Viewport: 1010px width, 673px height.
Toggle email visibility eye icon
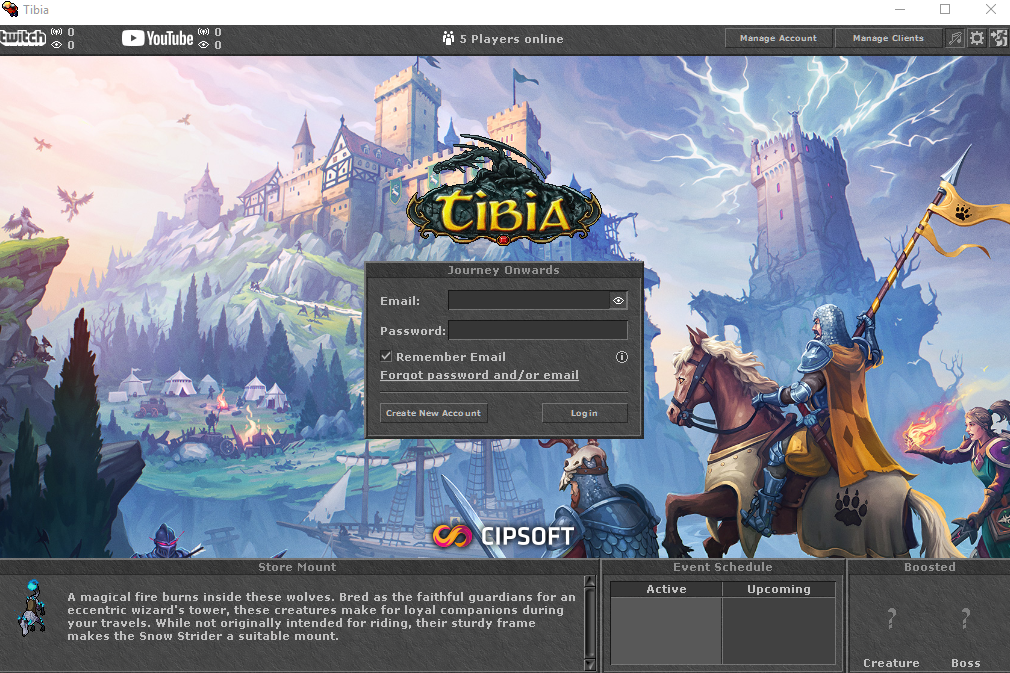tap(618, 301)
